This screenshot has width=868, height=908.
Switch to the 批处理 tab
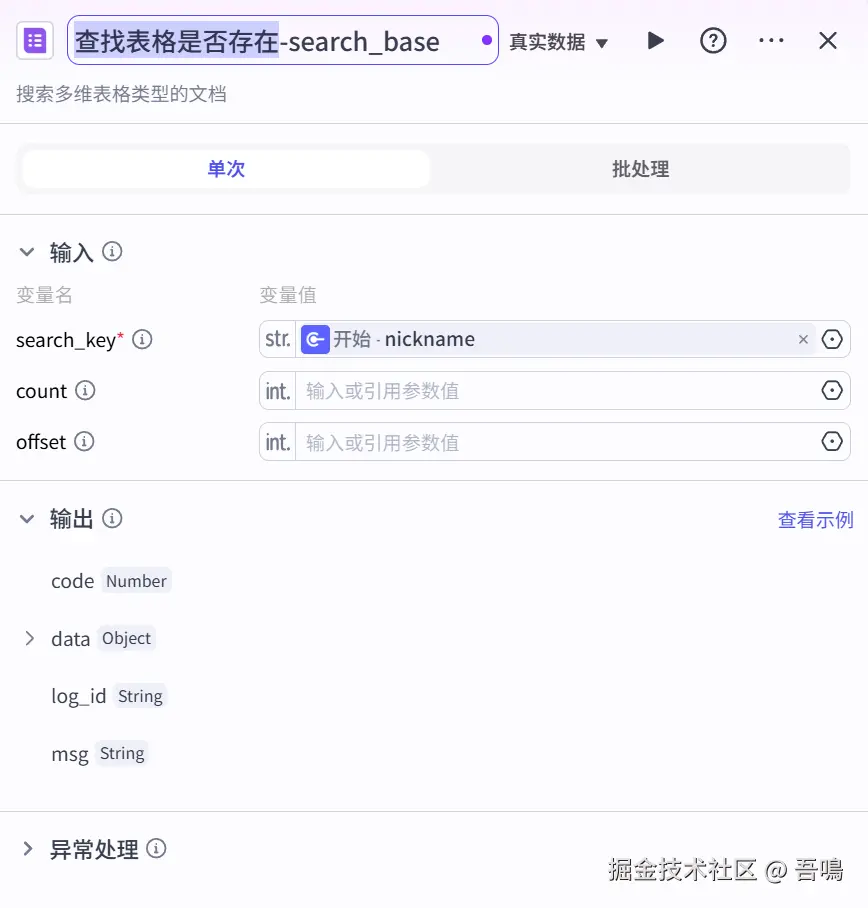(640, 169)
